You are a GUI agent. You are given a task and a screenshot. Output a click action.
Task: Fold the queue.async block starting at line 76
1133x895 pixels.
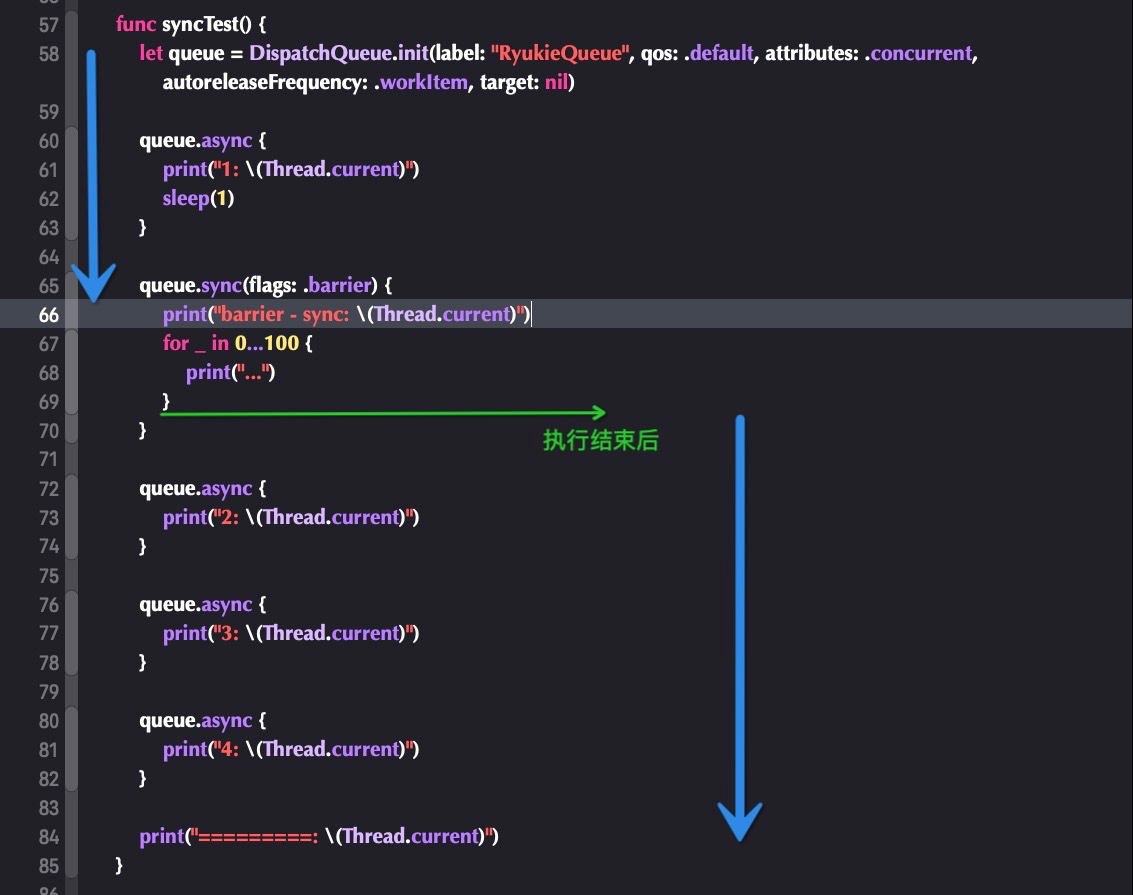pos(71,634)
